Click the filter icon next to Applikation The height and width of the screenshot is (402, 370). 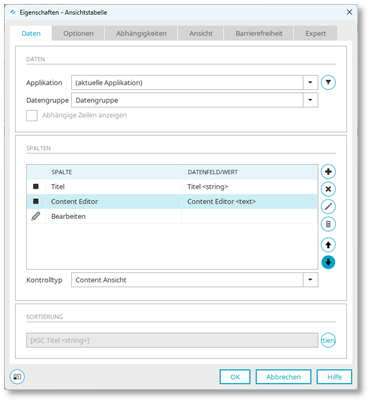(328, 82)
